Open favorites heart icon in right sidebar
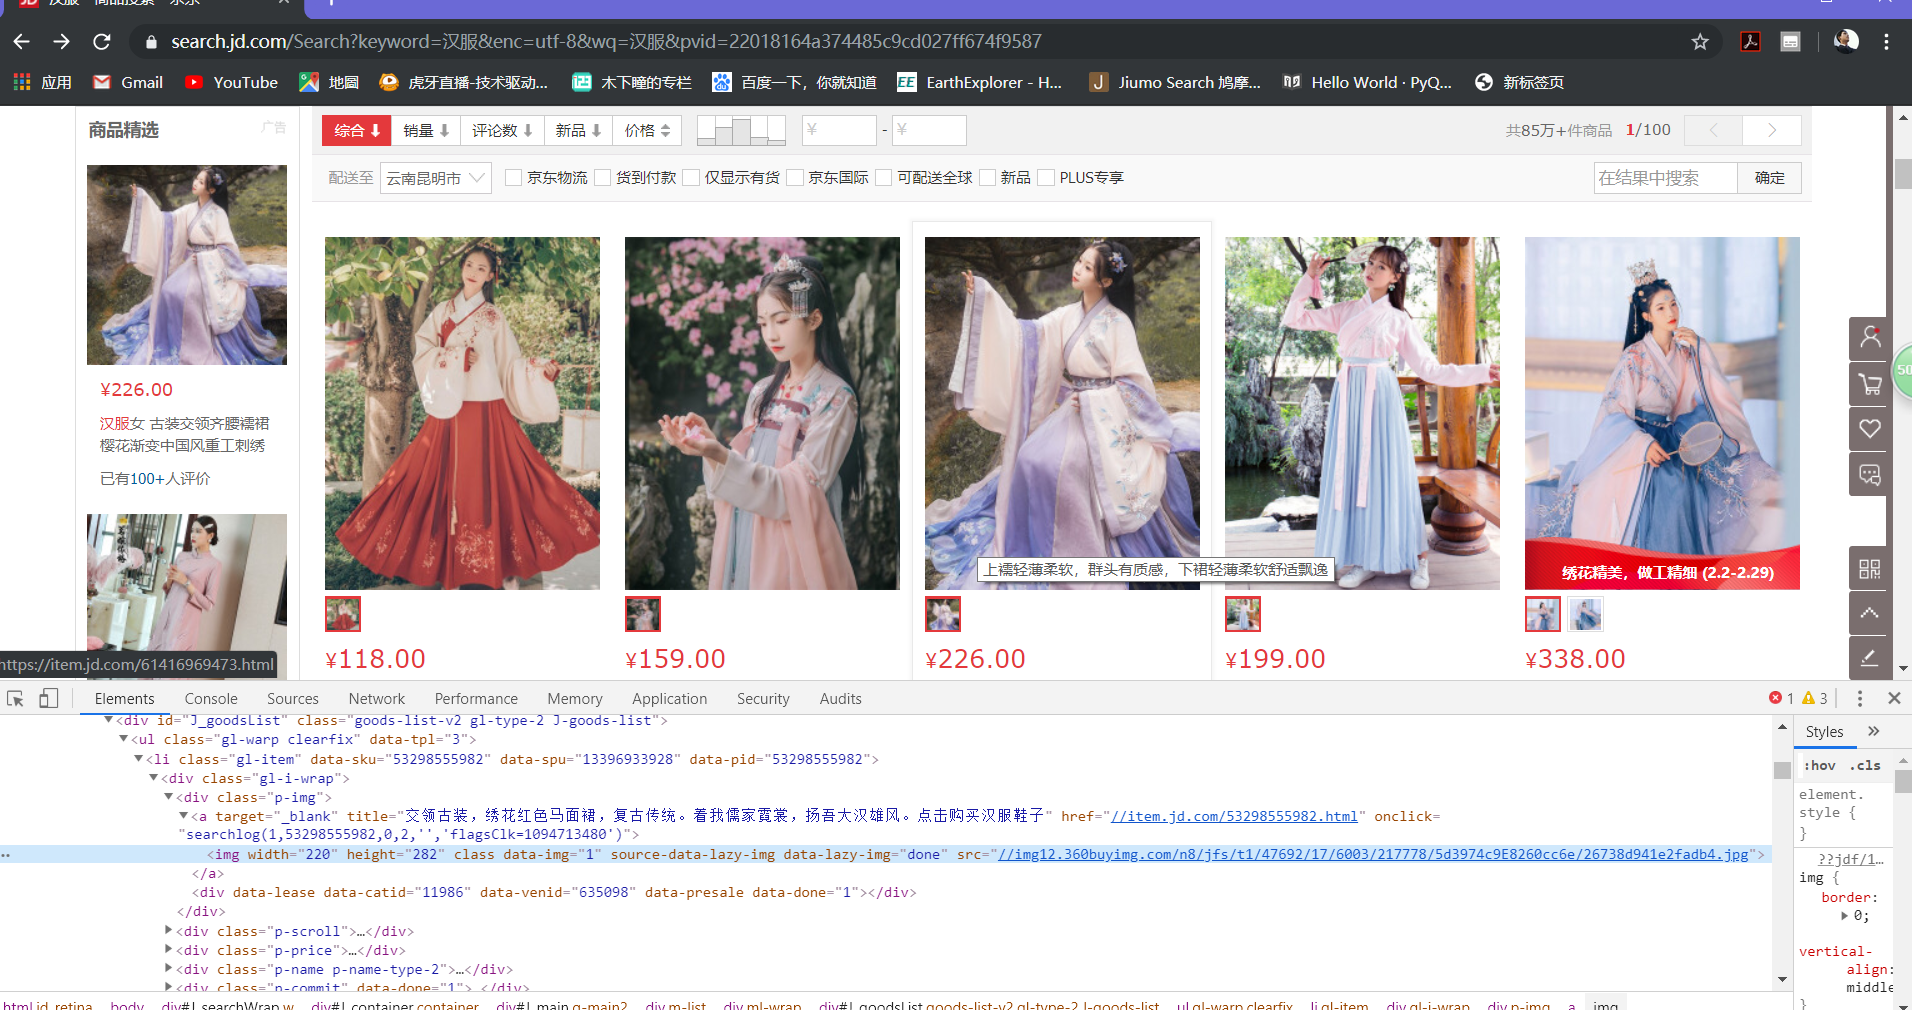The image size is (1912, 1010). click(x=1869, y=429)
